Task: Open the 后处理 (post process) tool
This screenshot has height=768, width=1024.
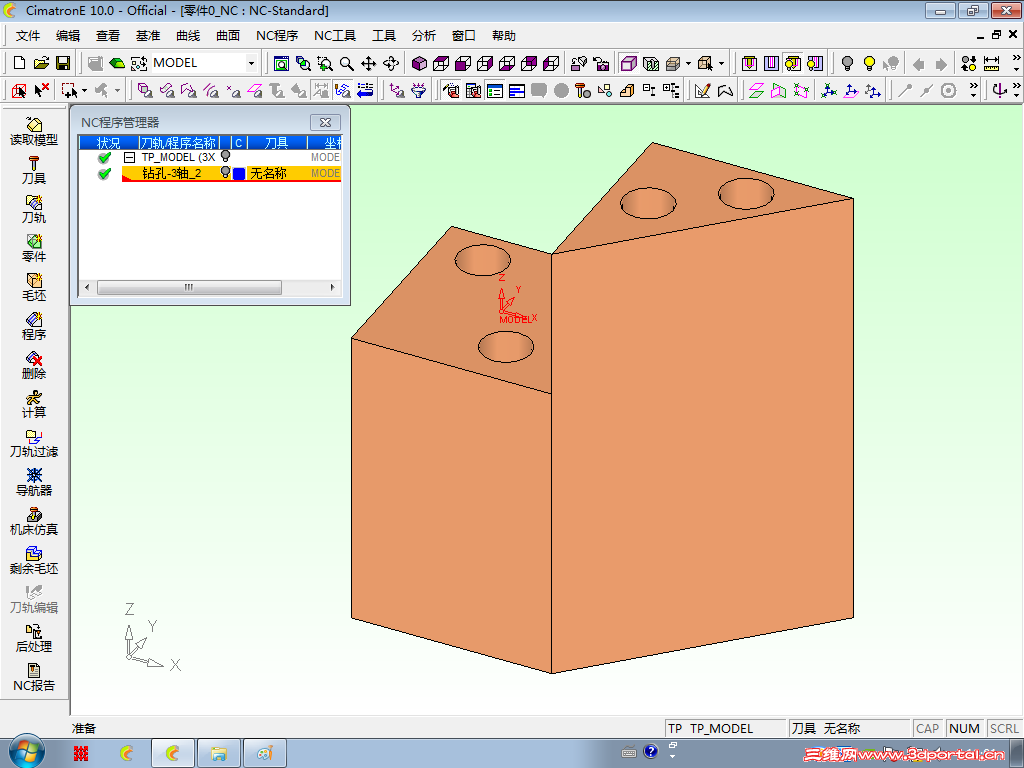Action: [34, 639]
